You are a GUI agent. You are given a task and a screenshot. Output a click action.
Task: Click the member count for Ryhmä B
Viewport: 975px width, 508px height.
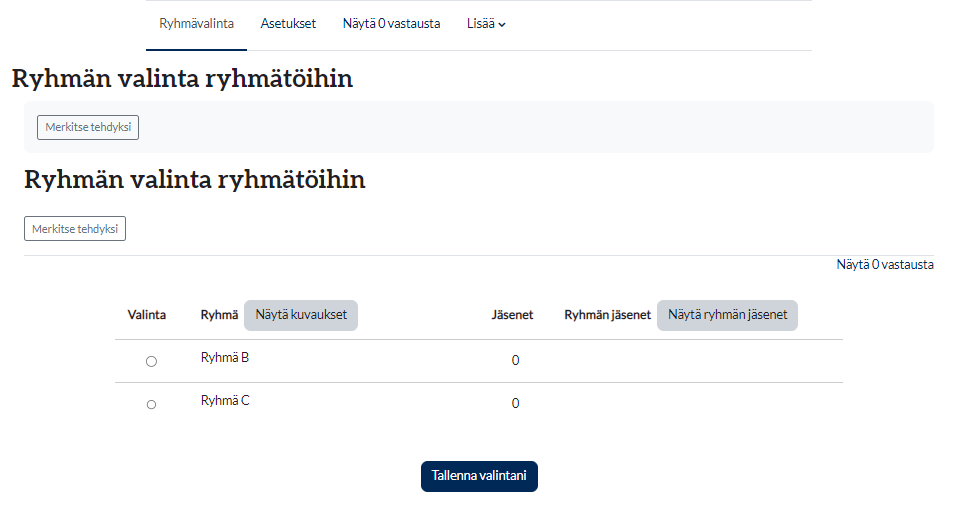[x=515, y=361]
